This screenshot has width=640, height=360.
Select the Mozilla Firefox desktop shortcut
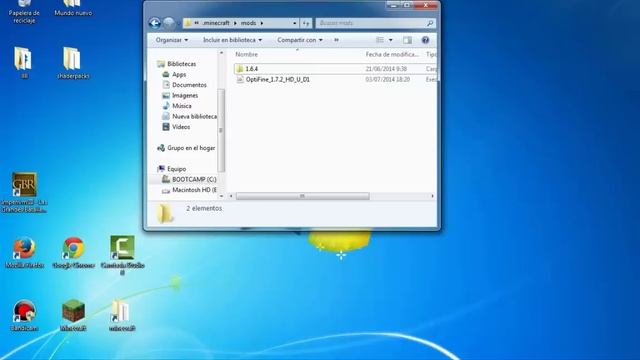pyautogui.click(x=24, y=253)
